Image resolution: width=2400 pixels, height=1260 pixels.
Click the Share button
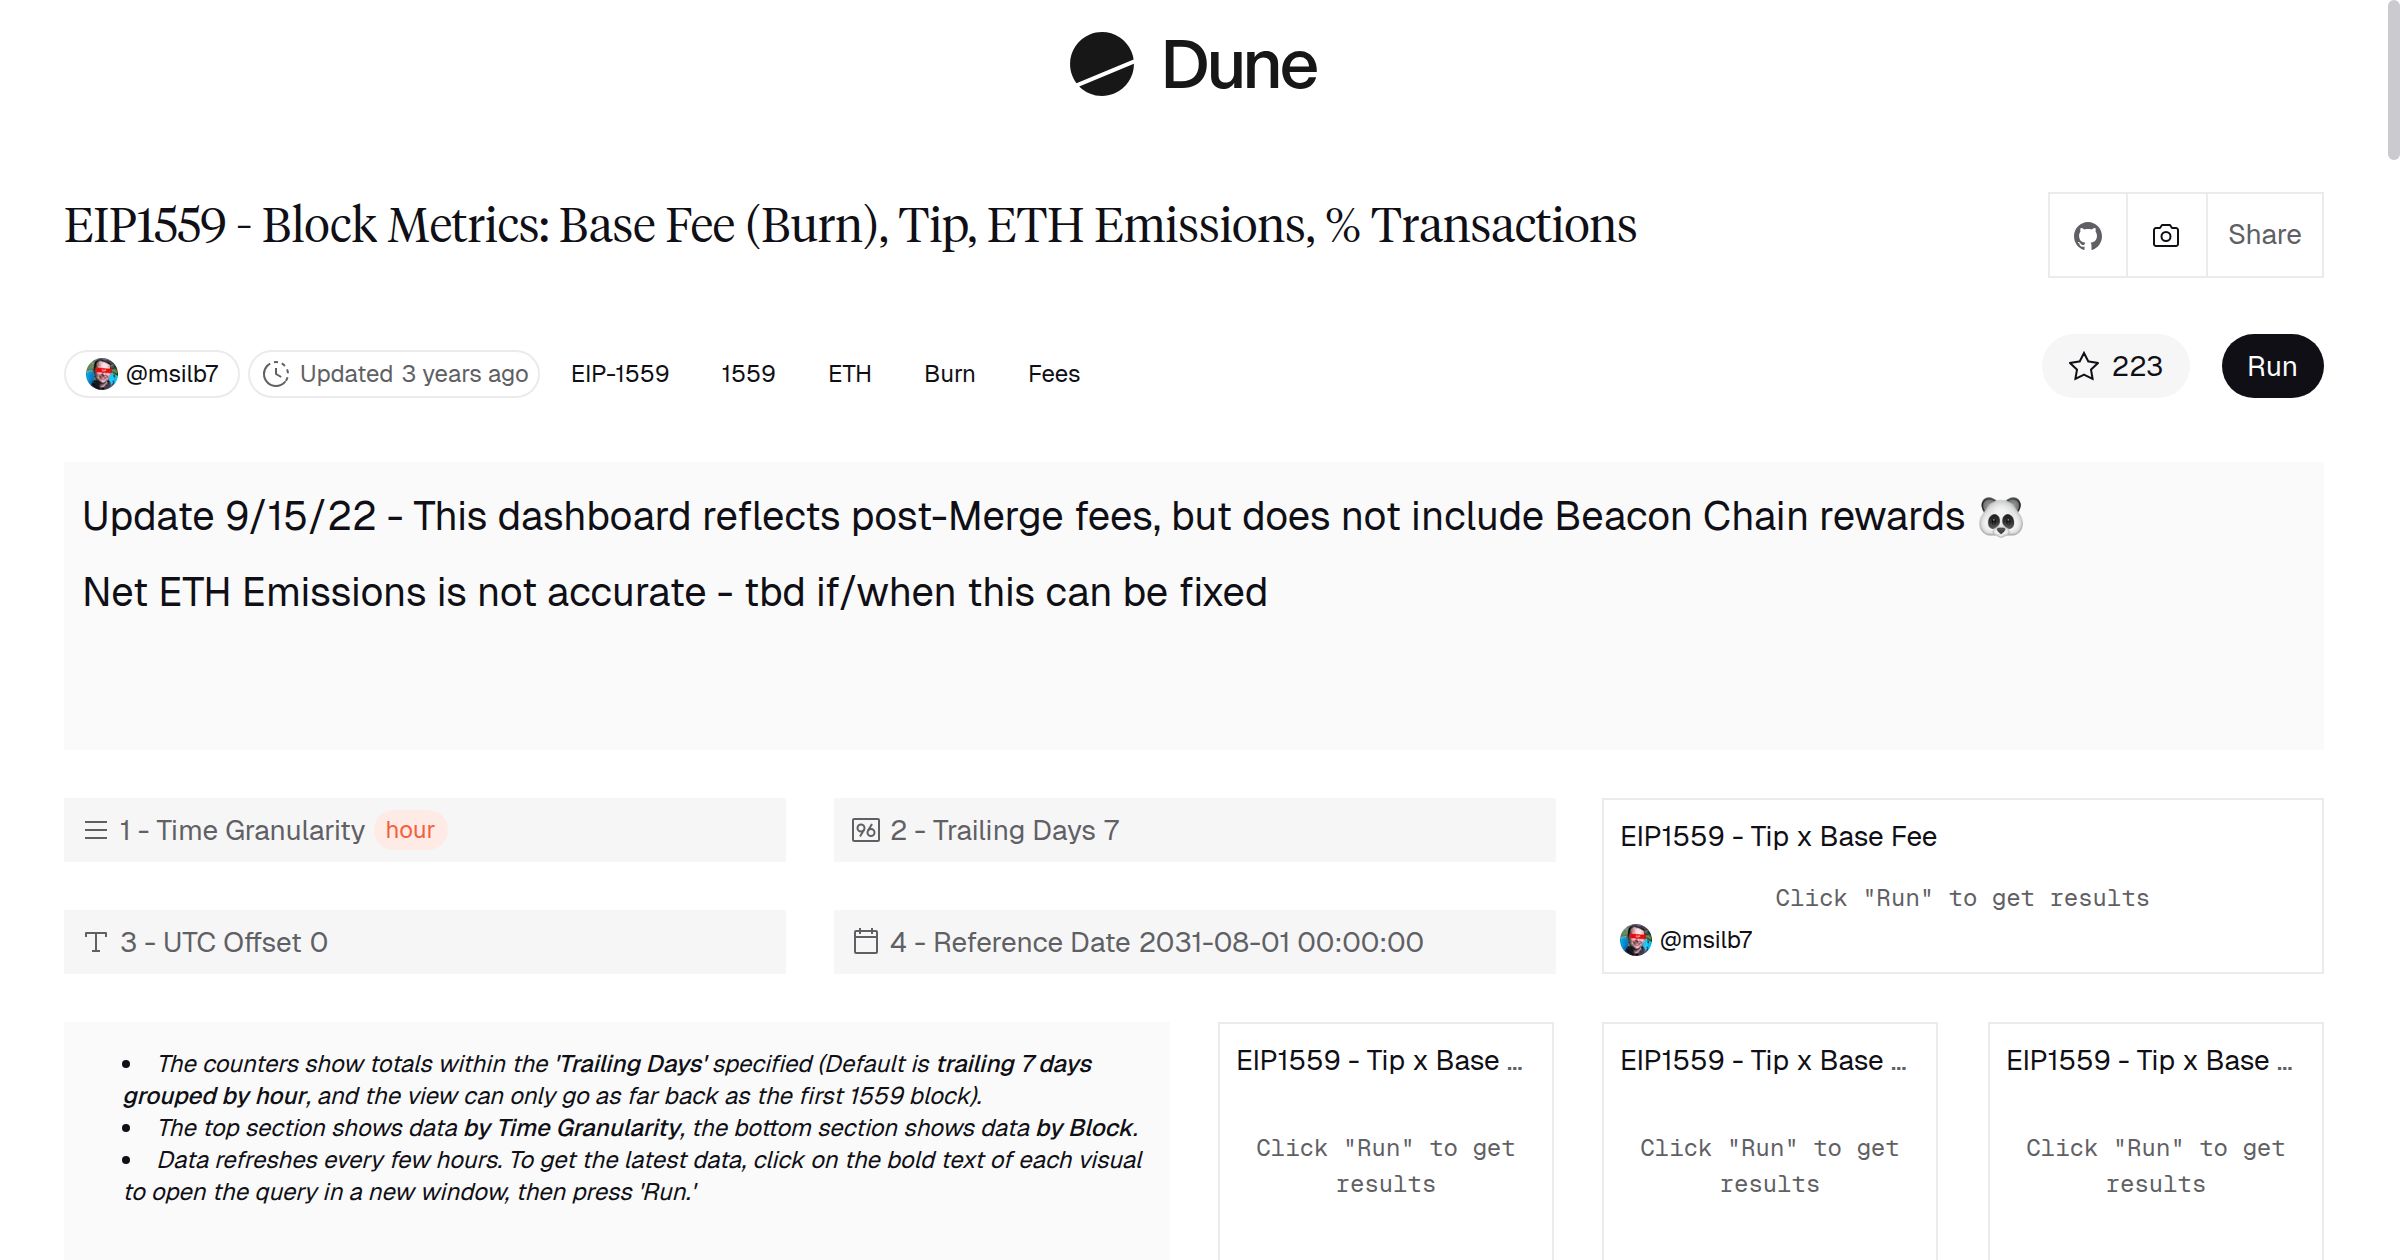[2264, 234]
